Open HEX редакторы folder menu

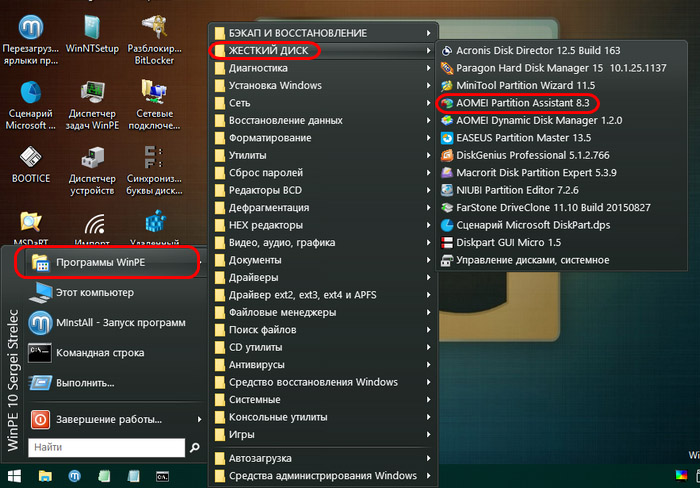tap(323, 225)
